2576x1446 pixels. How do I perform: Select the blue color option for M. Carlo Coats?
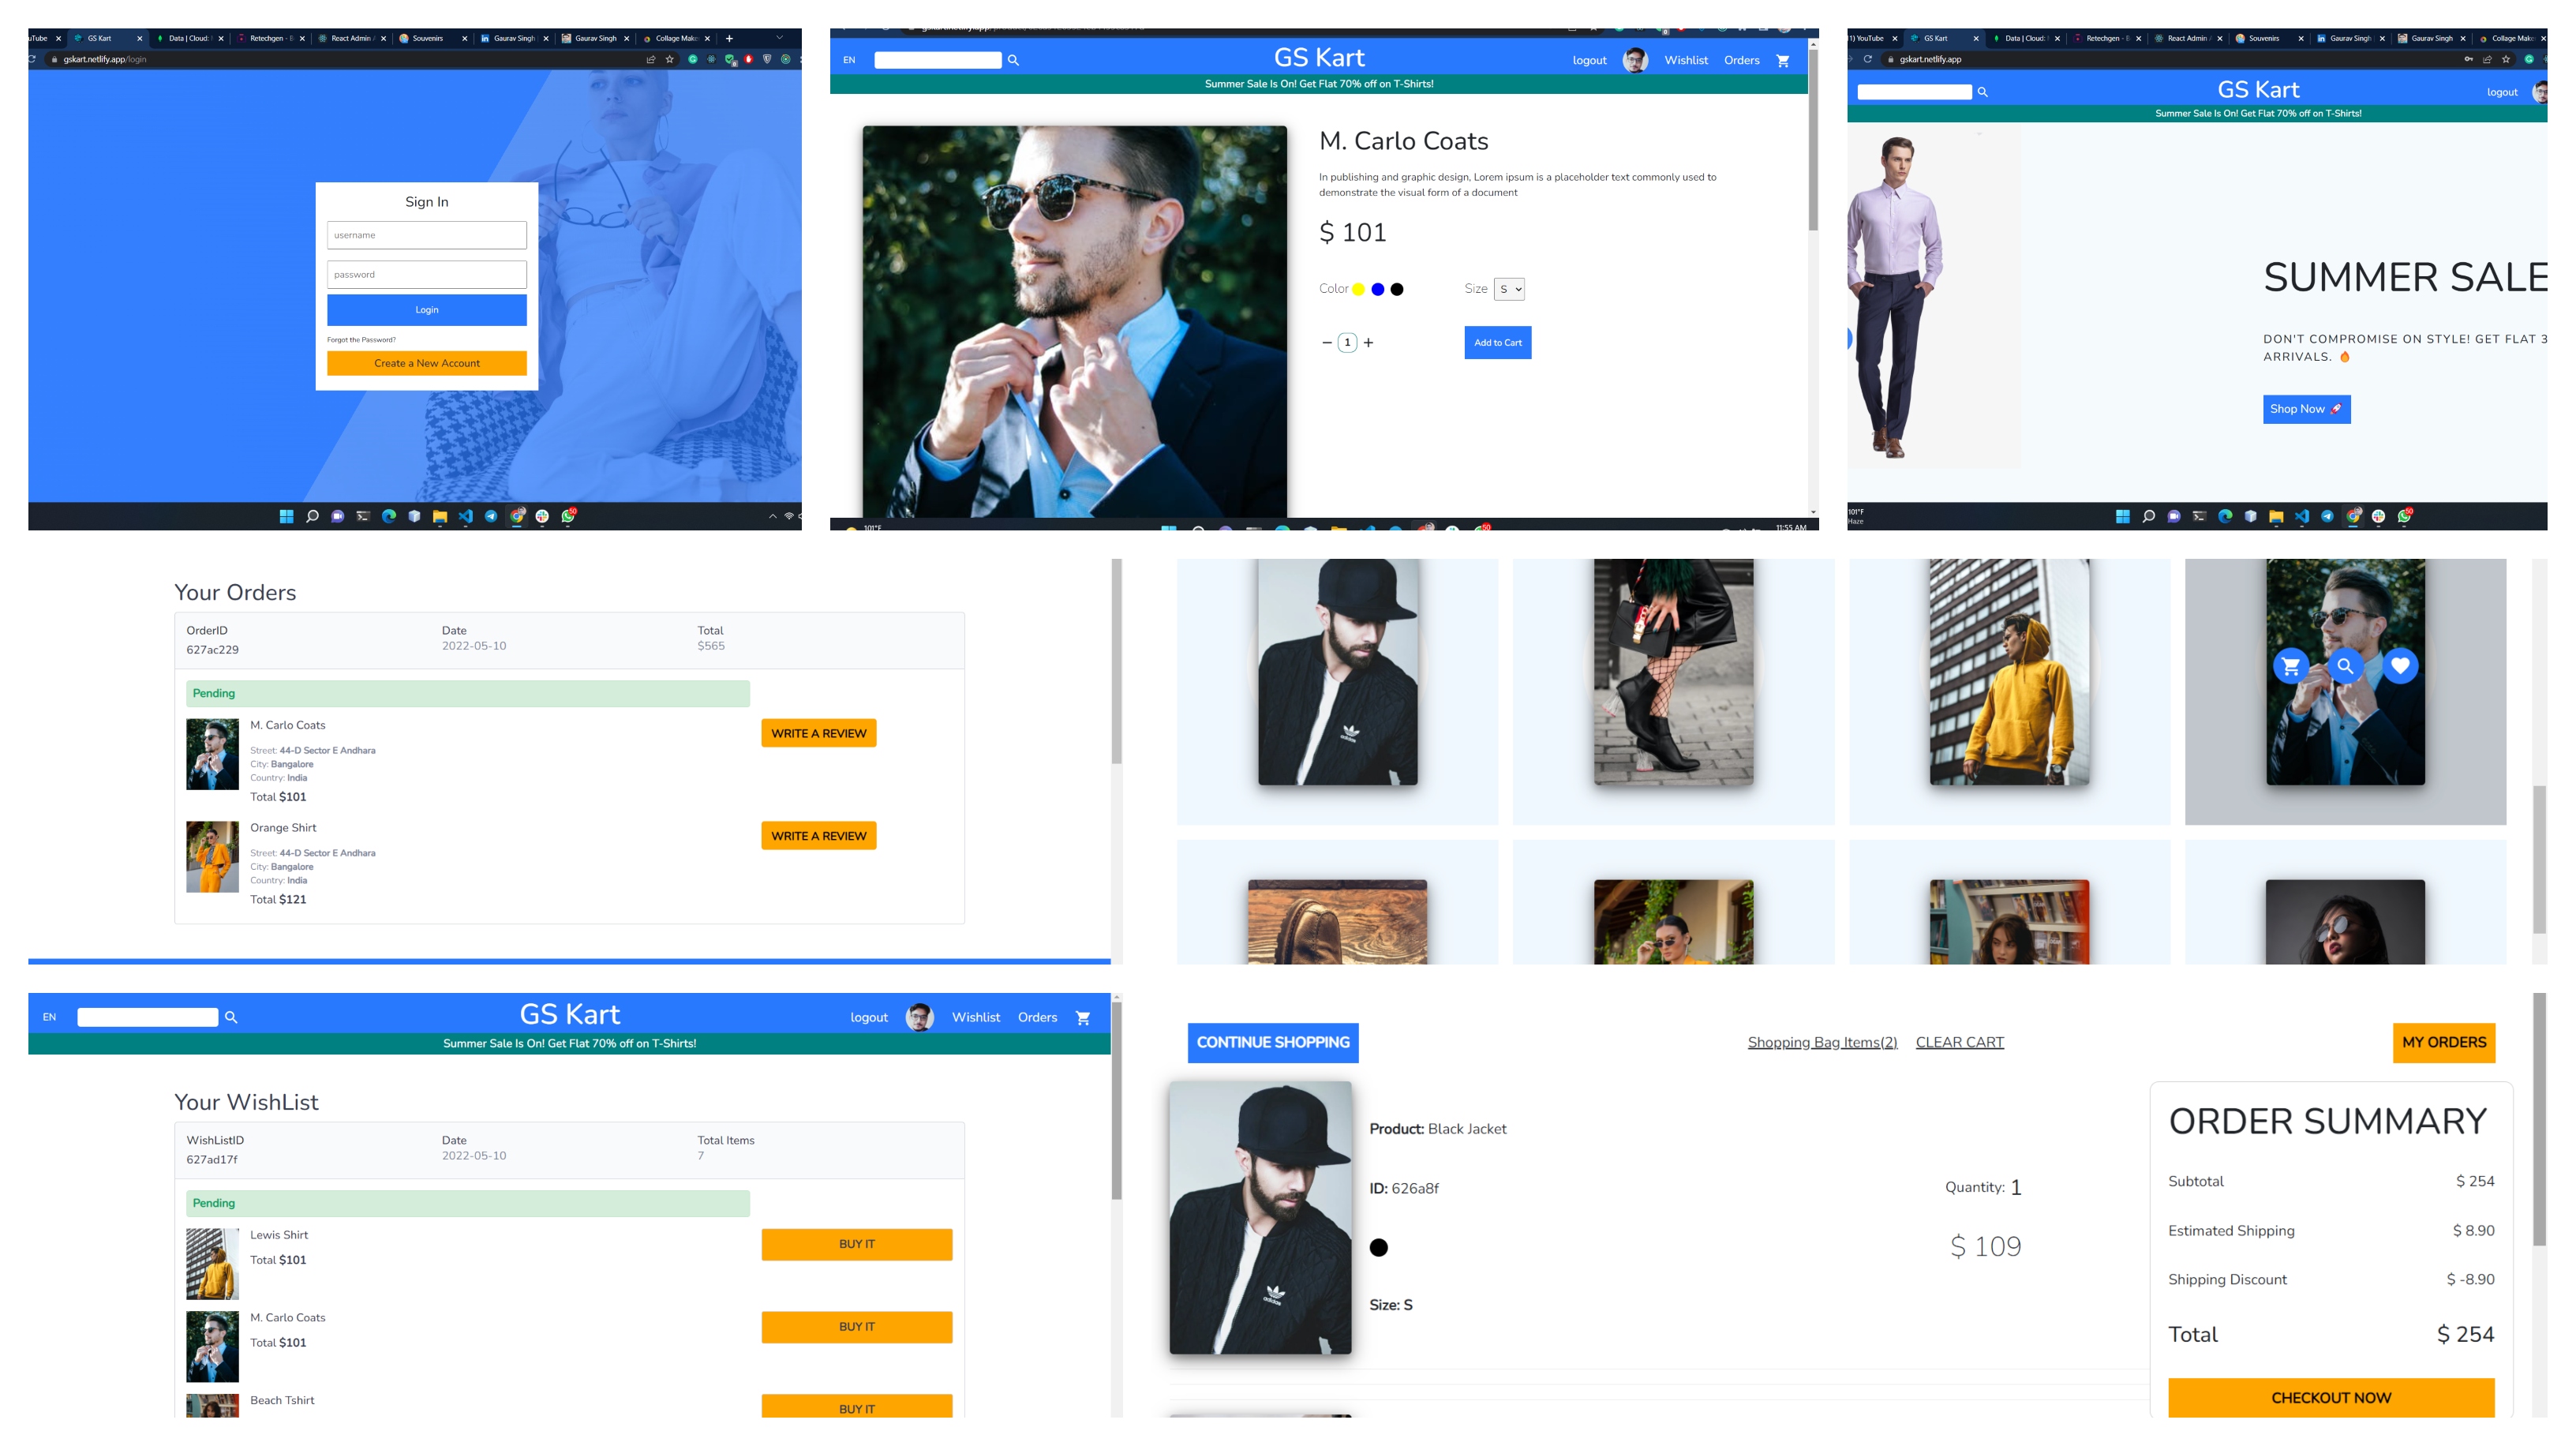1378,290
